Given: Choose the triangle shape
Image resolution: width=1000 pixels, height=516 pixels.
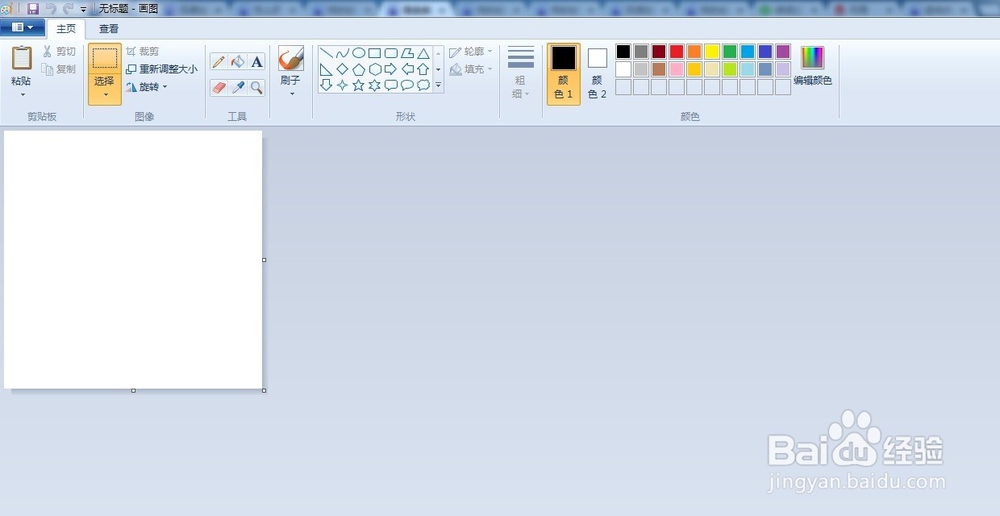Looking at the screenshot, I should tap(423, 53).
